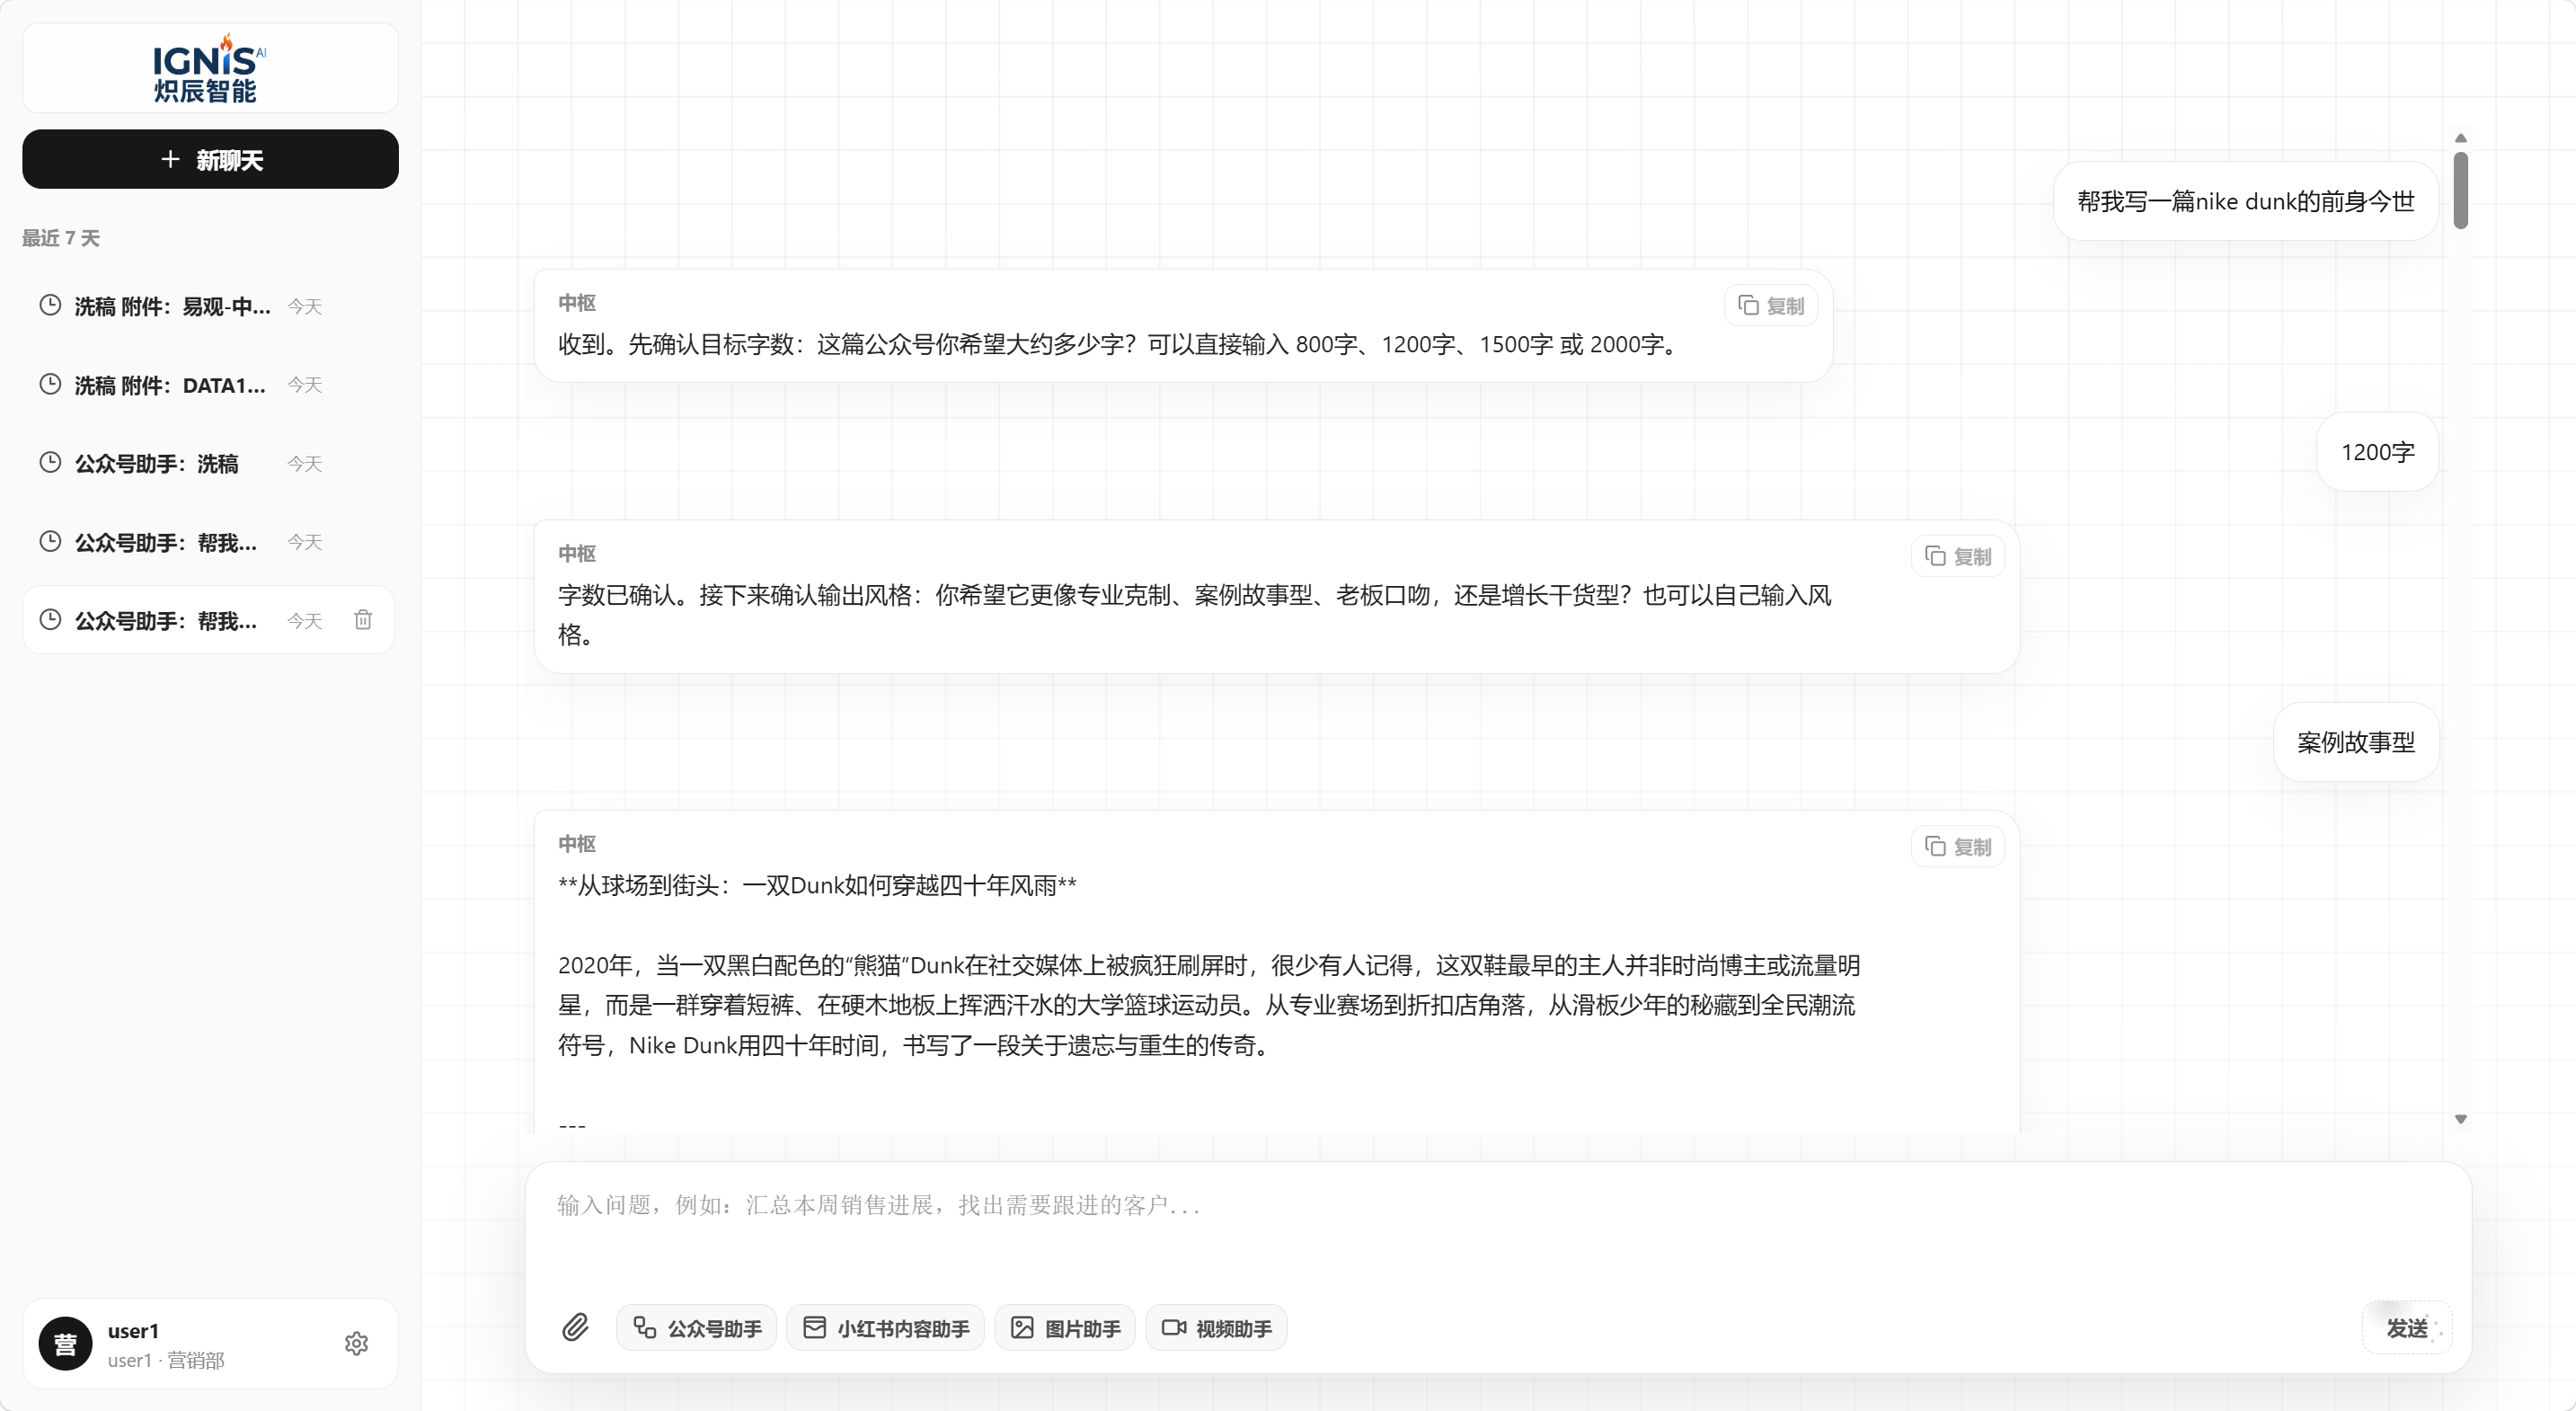Click the chat scrollbar up arrow

(x=2460, y=138)
